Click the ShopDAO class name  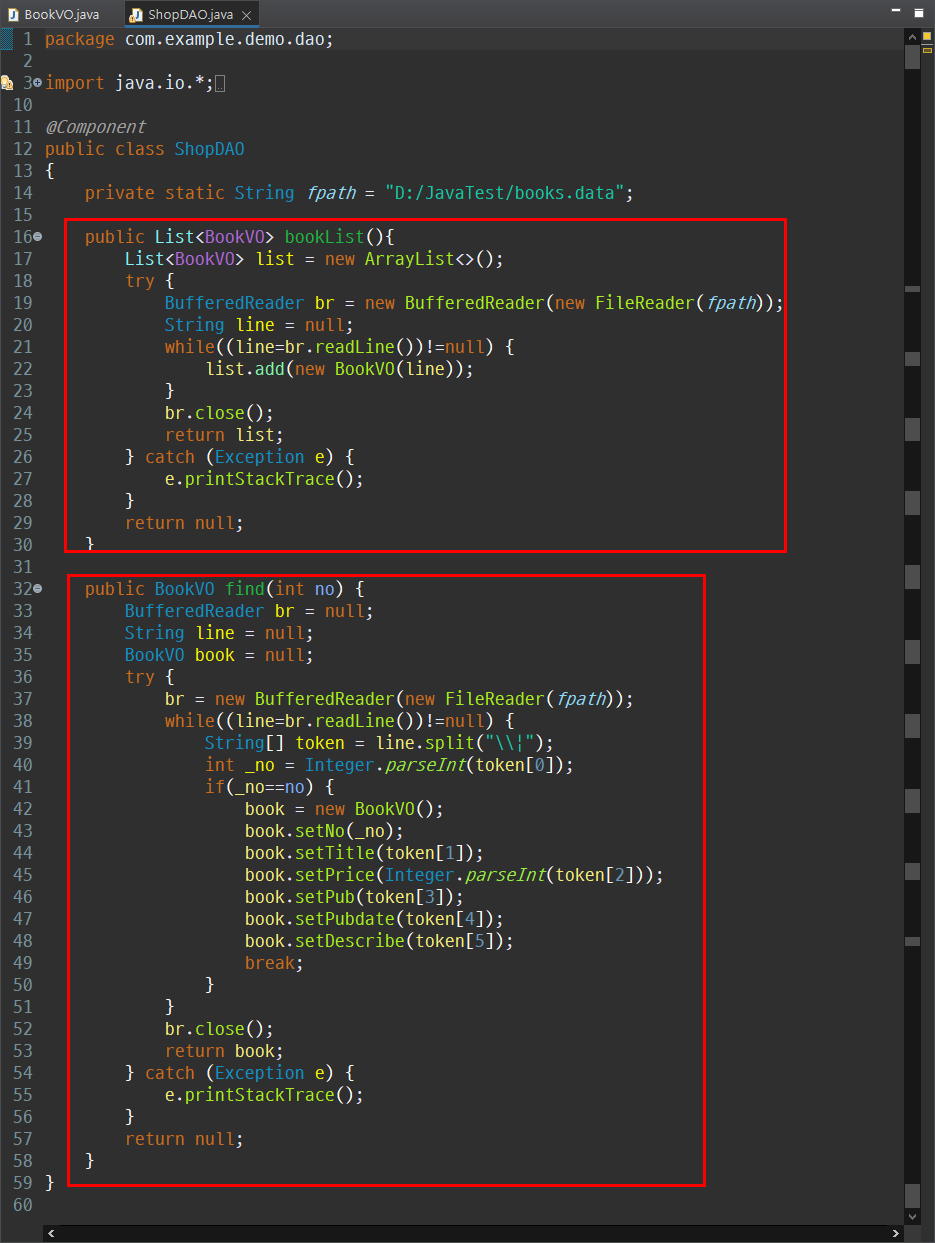tap(209, 149)
